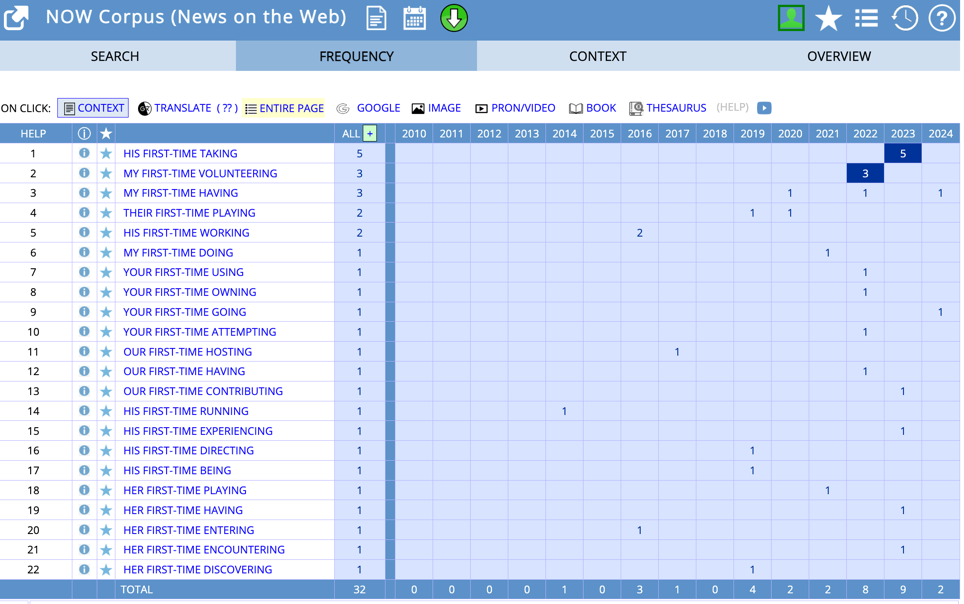
Task: Click the HELP column header
Action: pos(33,133)
